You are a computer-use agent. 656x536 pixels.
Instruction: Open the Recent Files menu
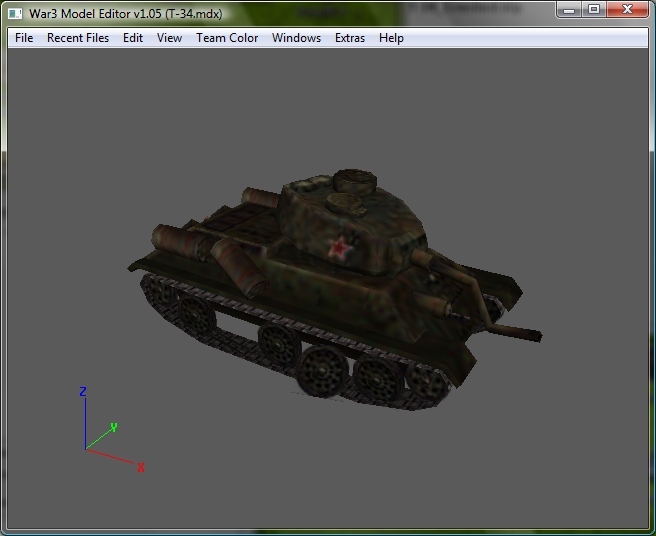78,38
